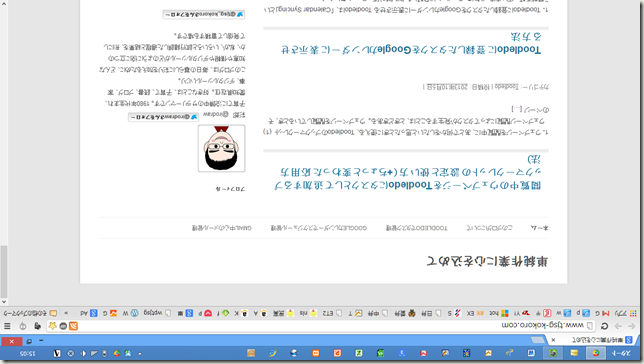Click the power-symbol extension icon
The height and width of the screenshot is (364, 644).
[x=23, y=326]
